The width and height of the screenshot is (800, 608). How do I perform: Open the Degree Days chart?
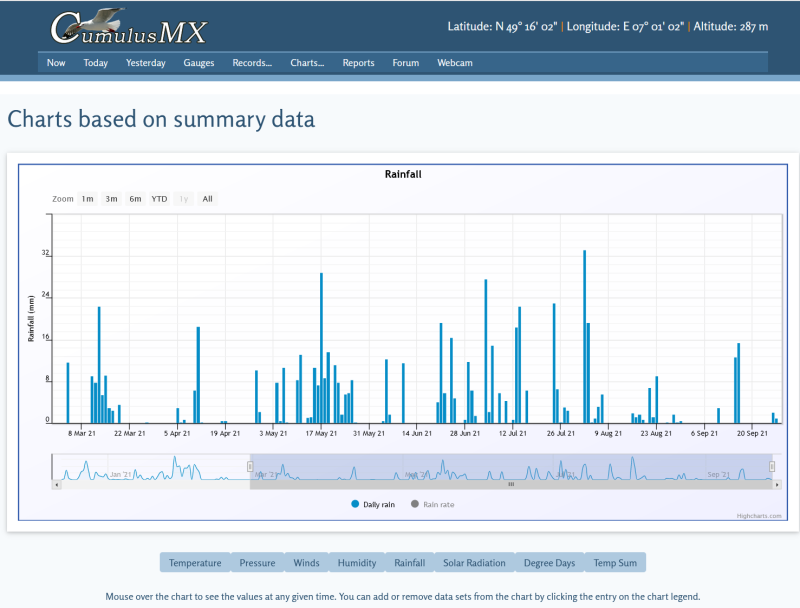pos(549,562)
